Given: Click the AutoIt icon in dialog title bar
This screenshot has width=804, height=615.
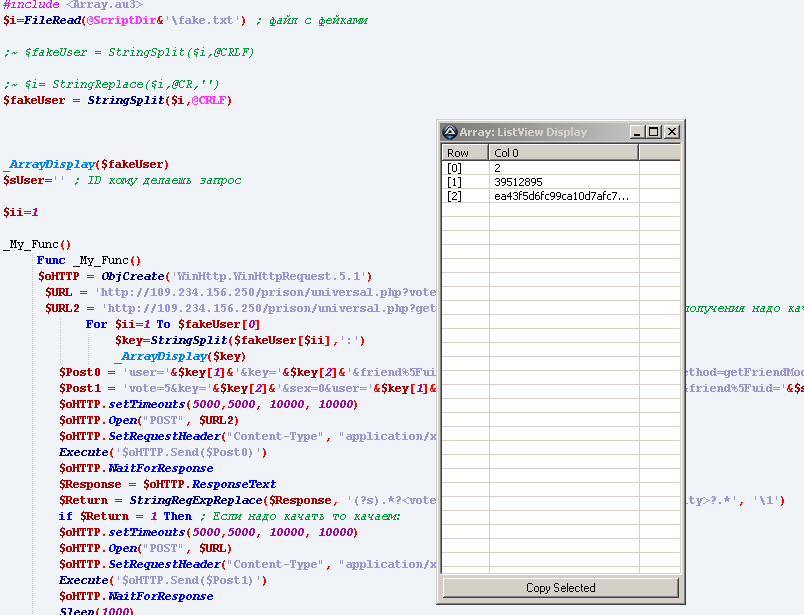Looking at the screenshot, I should point(450,132).
